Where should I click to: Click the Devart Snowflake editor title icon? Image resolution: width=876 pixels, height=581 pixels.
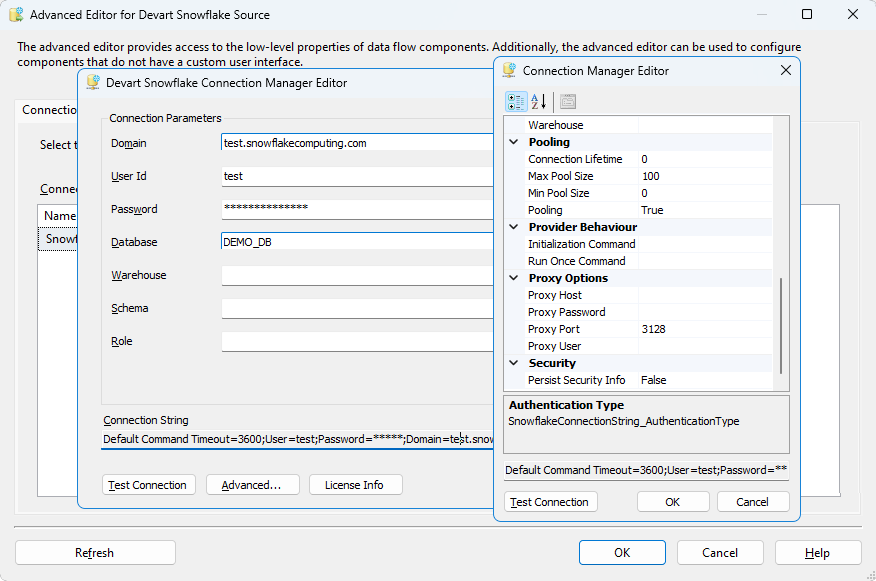pyautogui.click(x=93, y=83)
